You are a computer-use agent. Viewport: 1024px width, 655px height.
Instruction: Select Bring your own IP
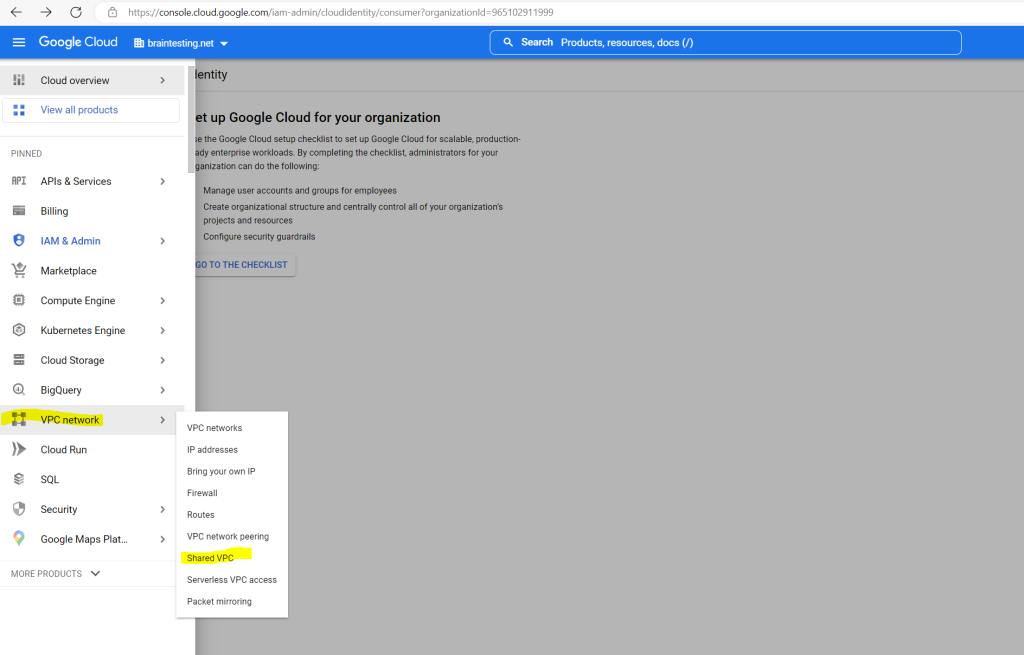coord(221,471)
